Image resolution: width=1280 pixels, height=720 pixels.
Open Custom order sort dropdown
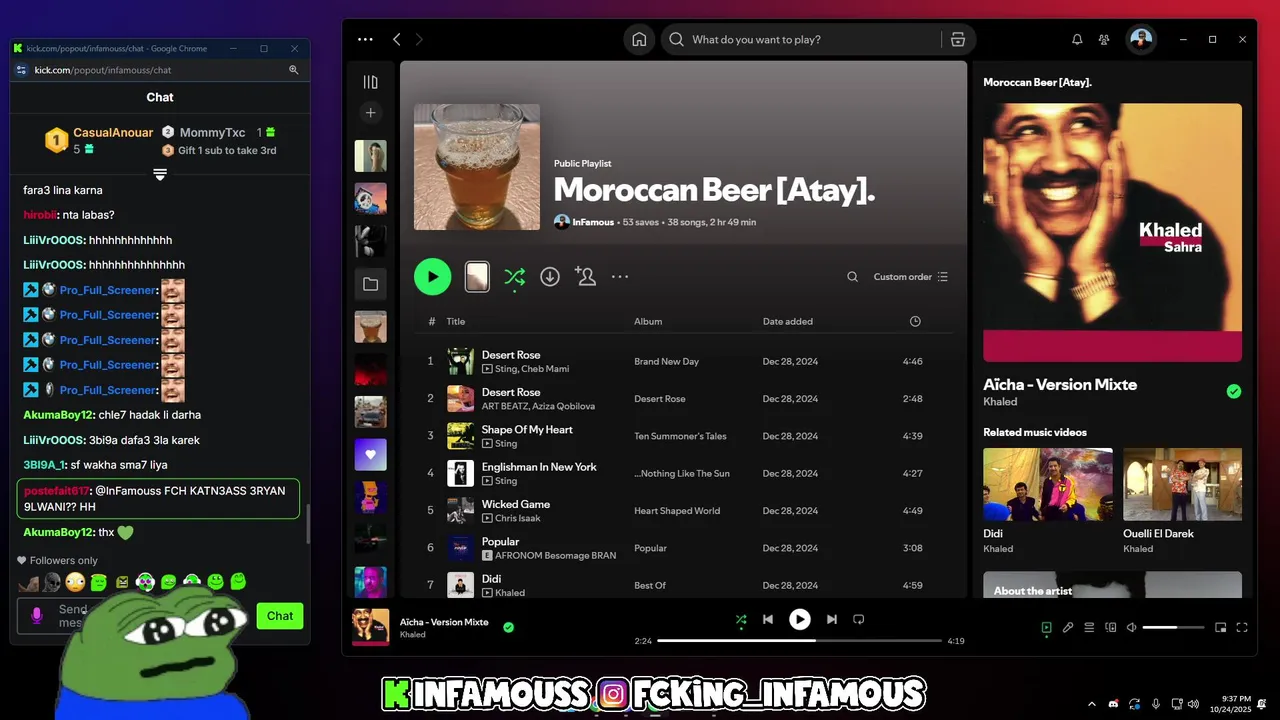point(911,277)
